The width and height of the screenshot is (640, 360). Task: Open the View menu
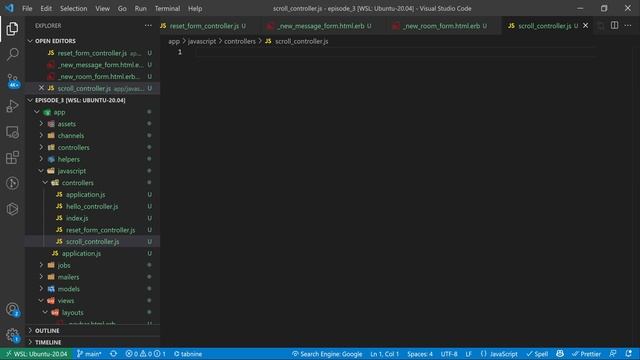[x=102, y=8]
